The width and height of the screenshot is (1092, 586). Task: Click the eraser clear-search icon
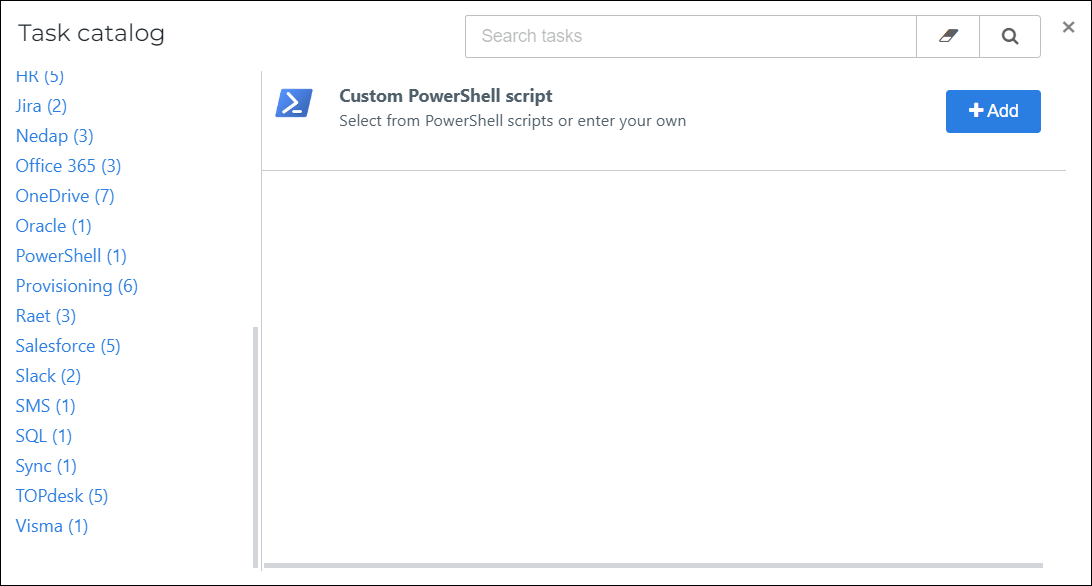pos(948,36)
